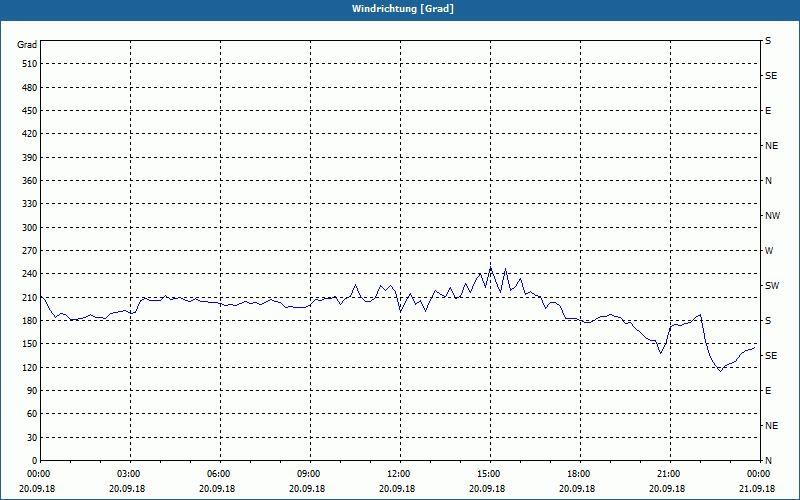Screen dimensions: 800x500
Task: Select the 180 degree axis label
Action: click(30, 321)
